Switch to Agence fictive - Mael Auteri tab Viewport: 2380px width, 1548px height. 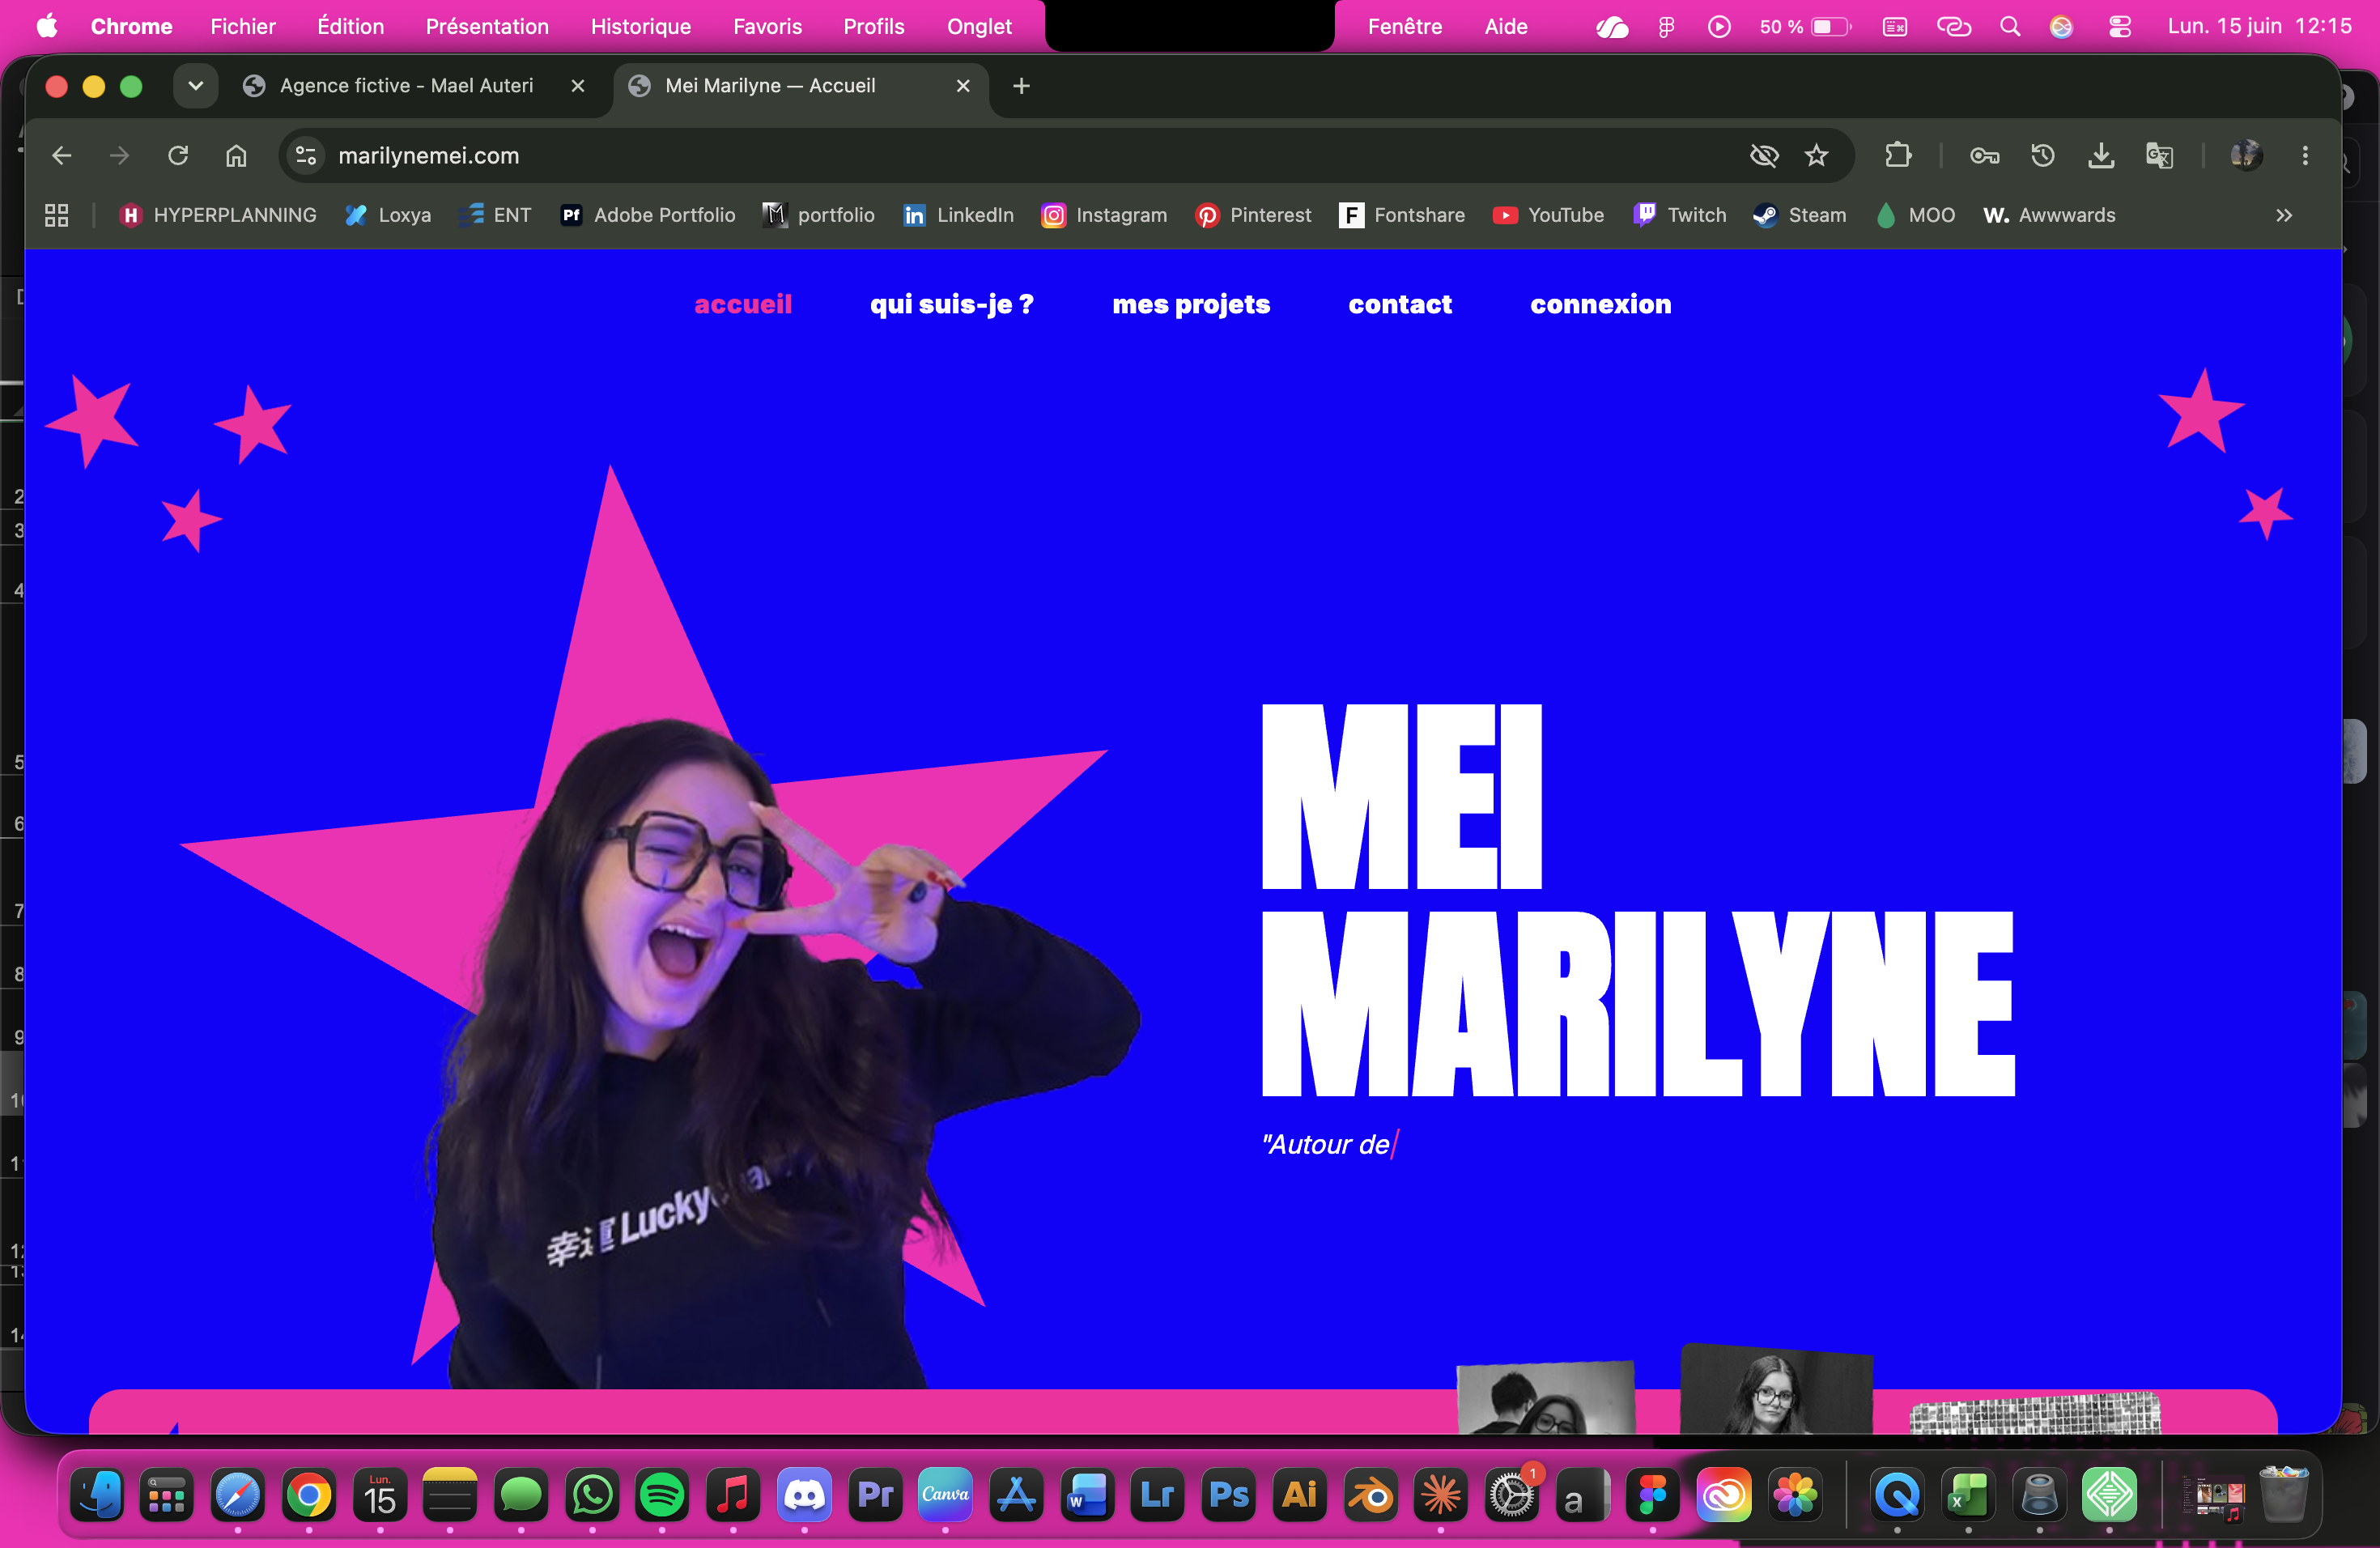point(407,86)
